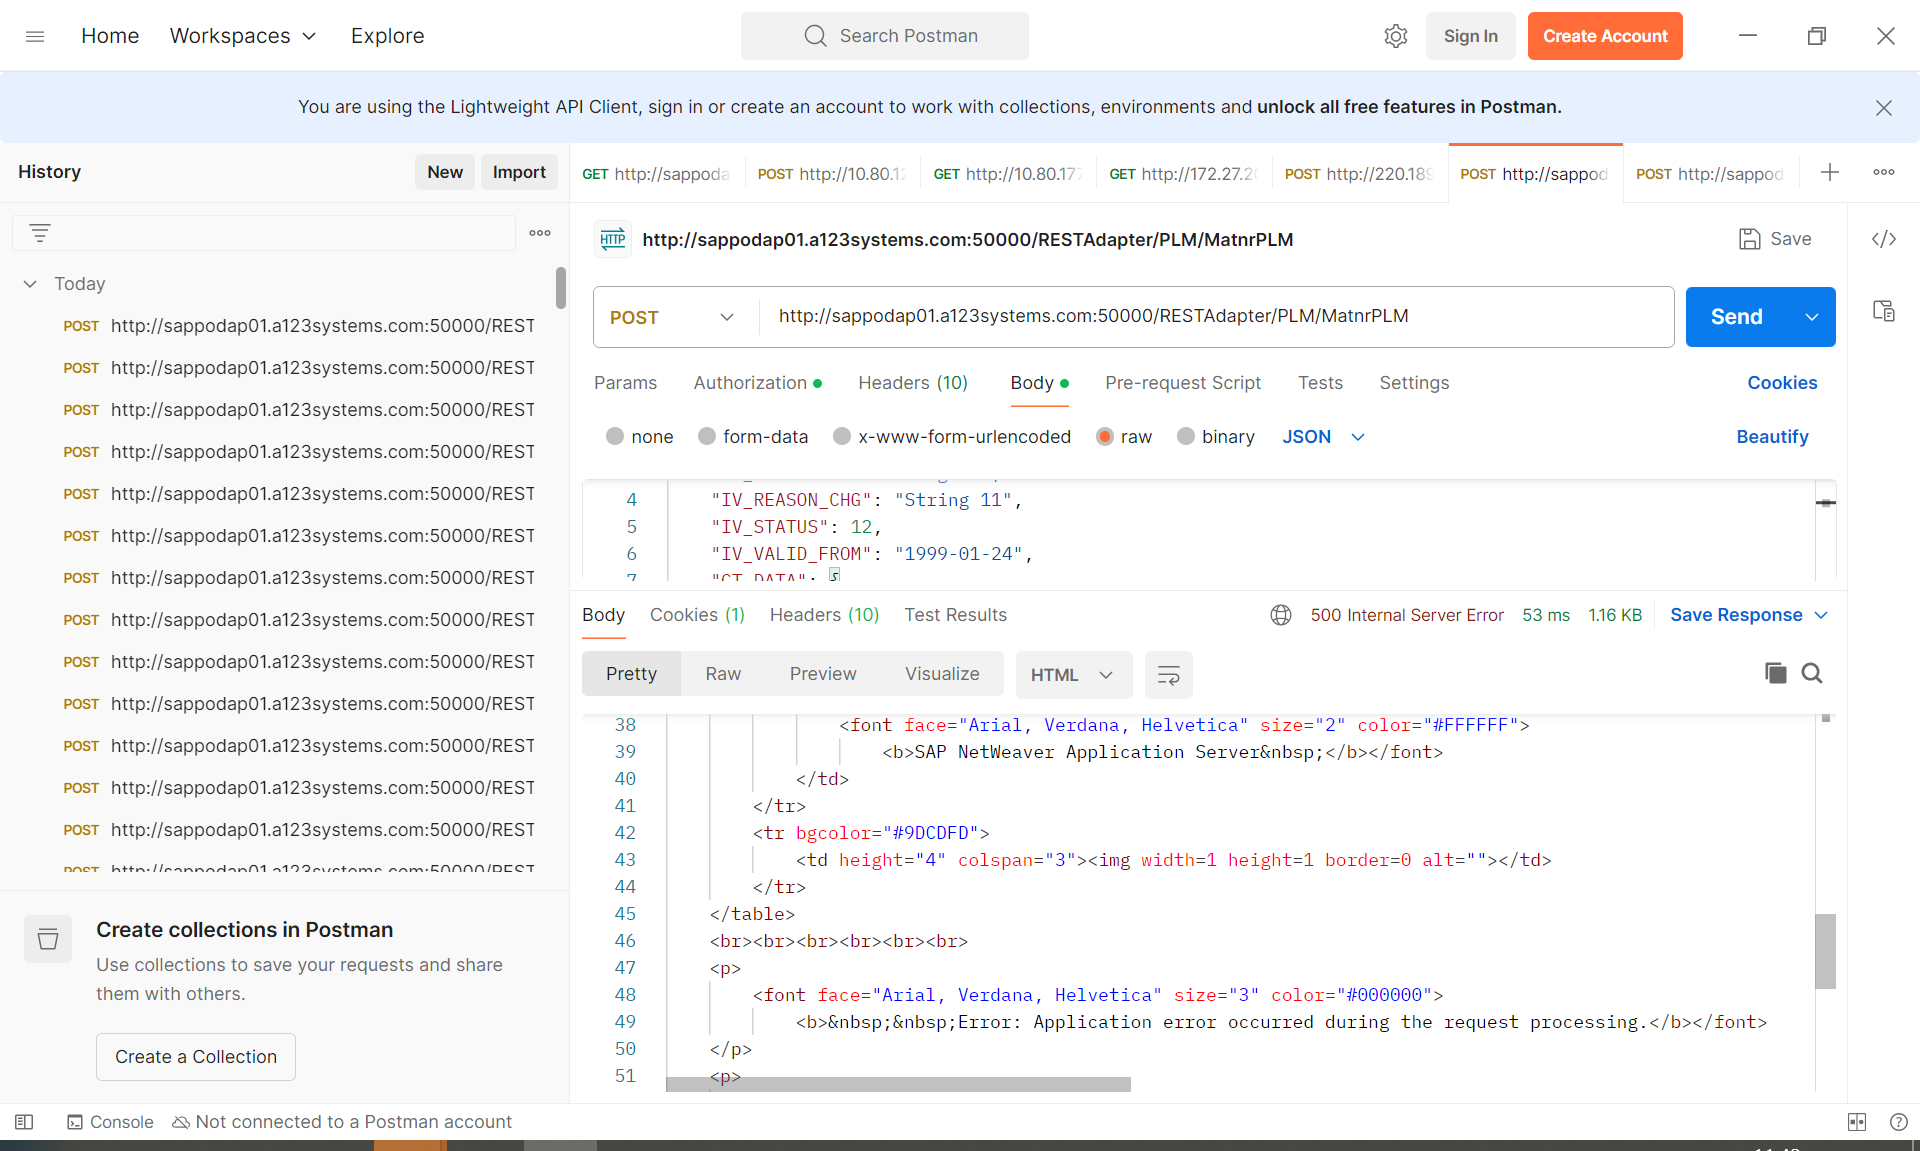Collapse the Today history group
This screenshot has width=1920, height=1151.
coord(30,284)
